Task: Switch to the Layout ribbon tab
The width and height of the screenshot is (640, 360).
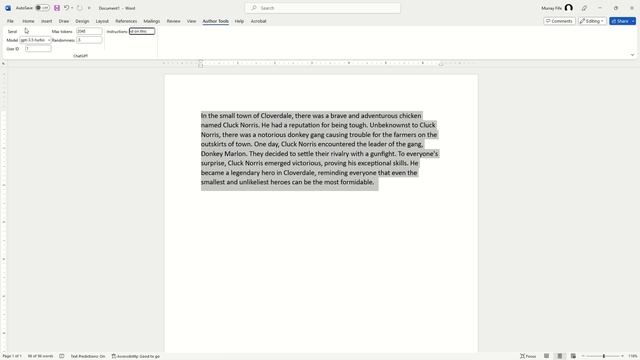Action: [x=102, y=21]
